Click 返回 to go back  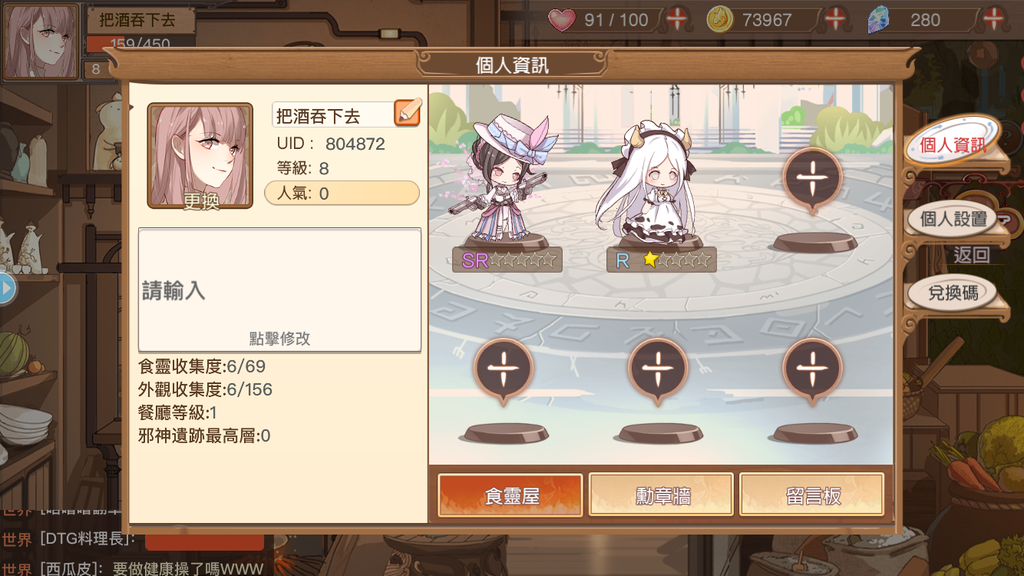[x=971, y=255]
